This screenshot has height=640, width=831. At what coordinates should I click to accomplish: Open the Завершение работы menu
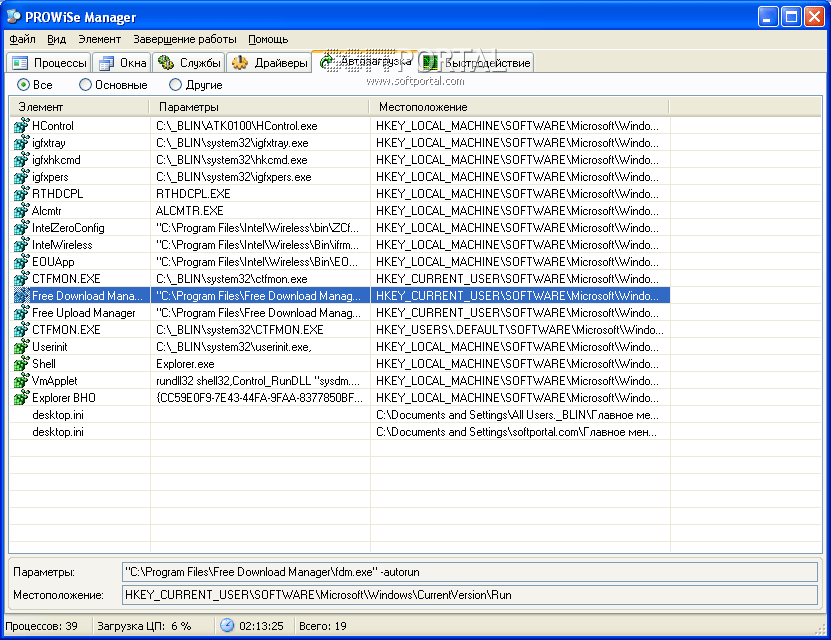click(184, 39)
